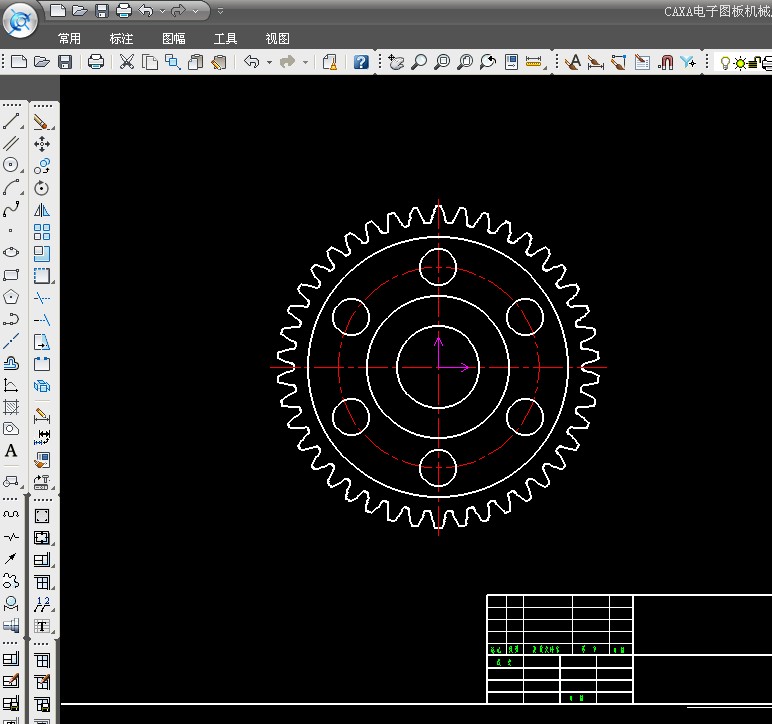The width and height of the screenshot is (772, 724).
Task: Select the Circle drawing tool
Action: (x=11, y=165)
